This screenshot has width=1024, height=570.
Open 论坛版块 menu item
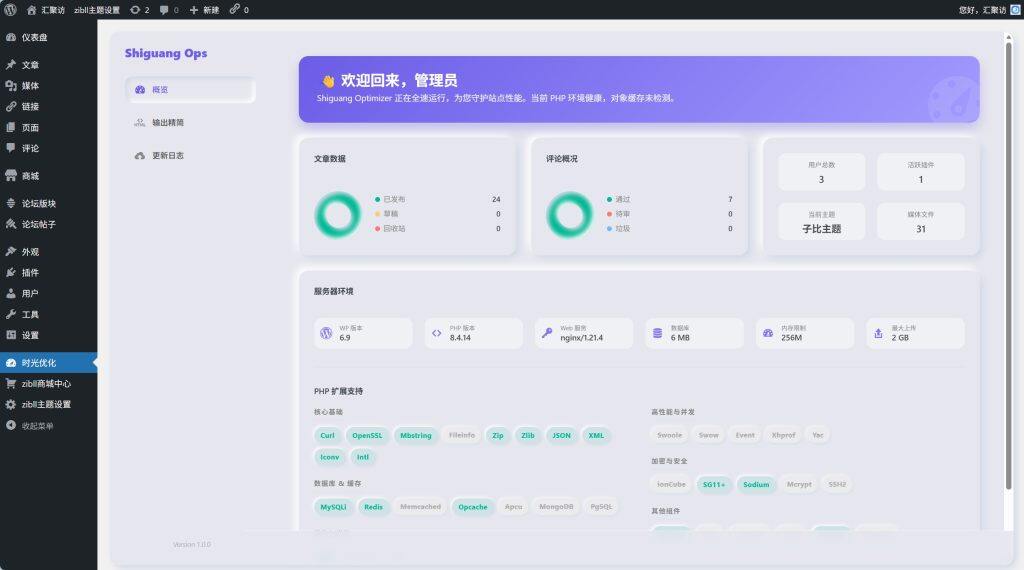48,203
